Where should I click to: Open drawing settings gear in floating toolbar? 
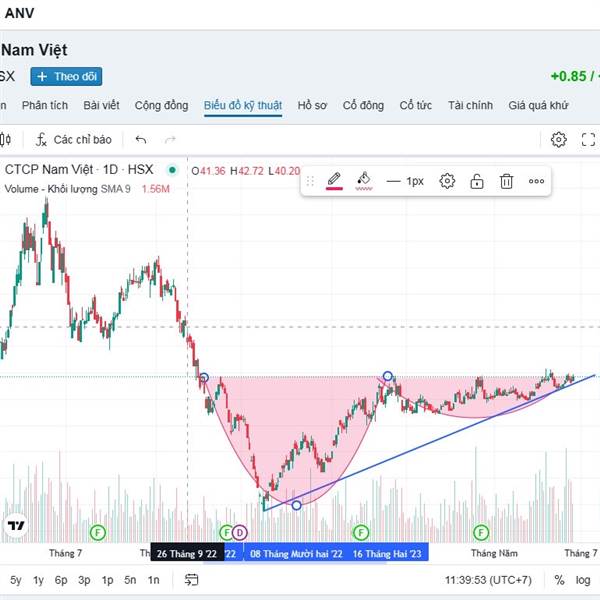[447, 181]
